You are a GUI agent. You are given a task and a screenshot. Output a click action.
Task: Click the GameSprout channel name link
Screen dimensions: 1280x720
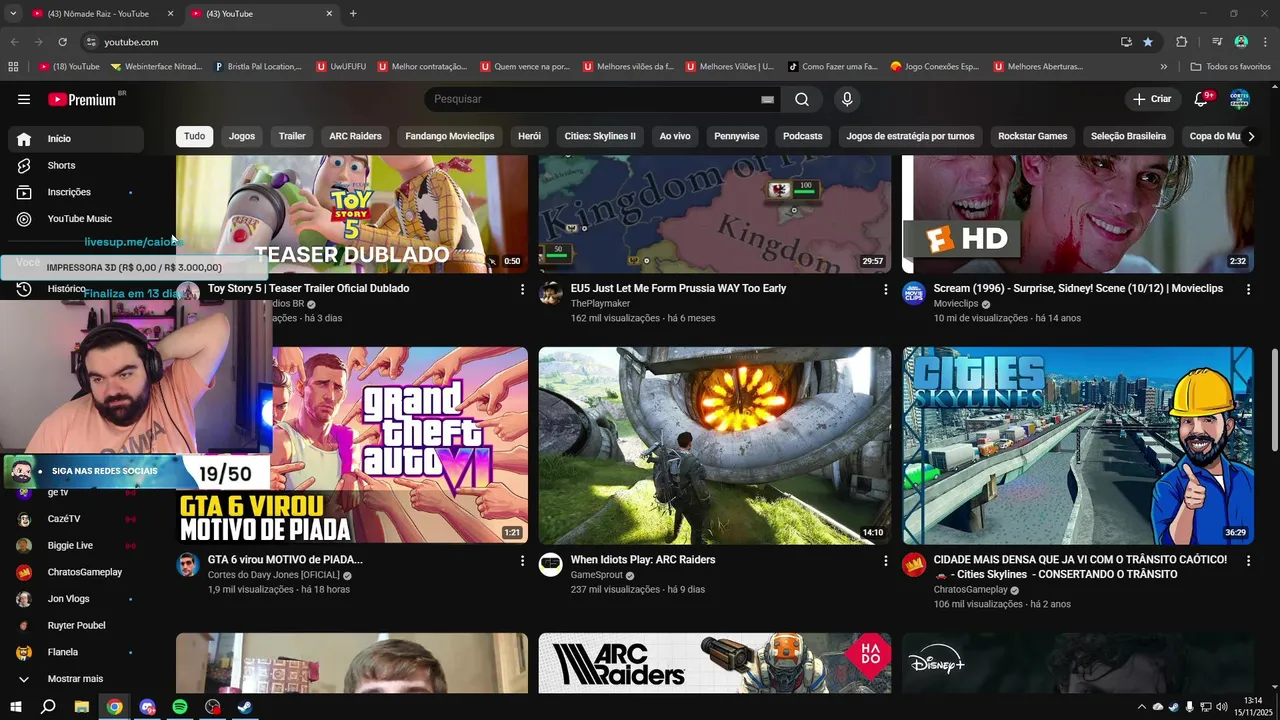pos(597,575)
